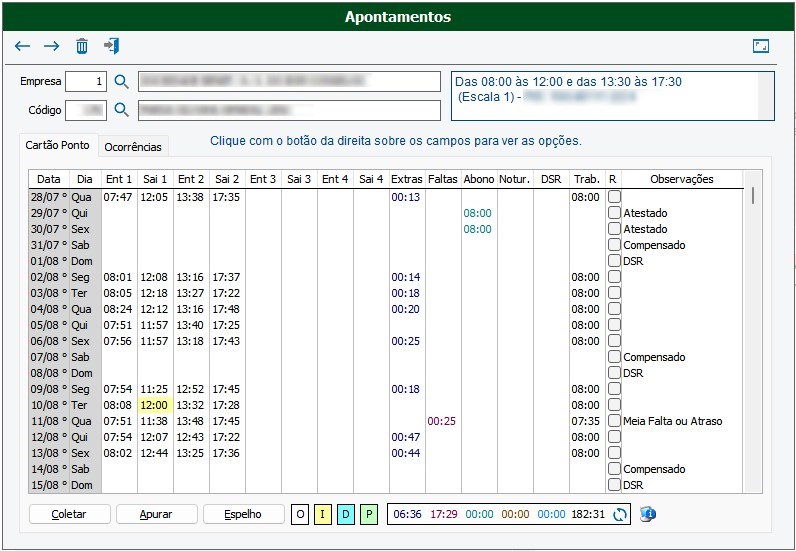The width and height of the screenshot is (796, 551).
Task: Click the cyan D legend swatch
Action: click(x=346, y=514)
